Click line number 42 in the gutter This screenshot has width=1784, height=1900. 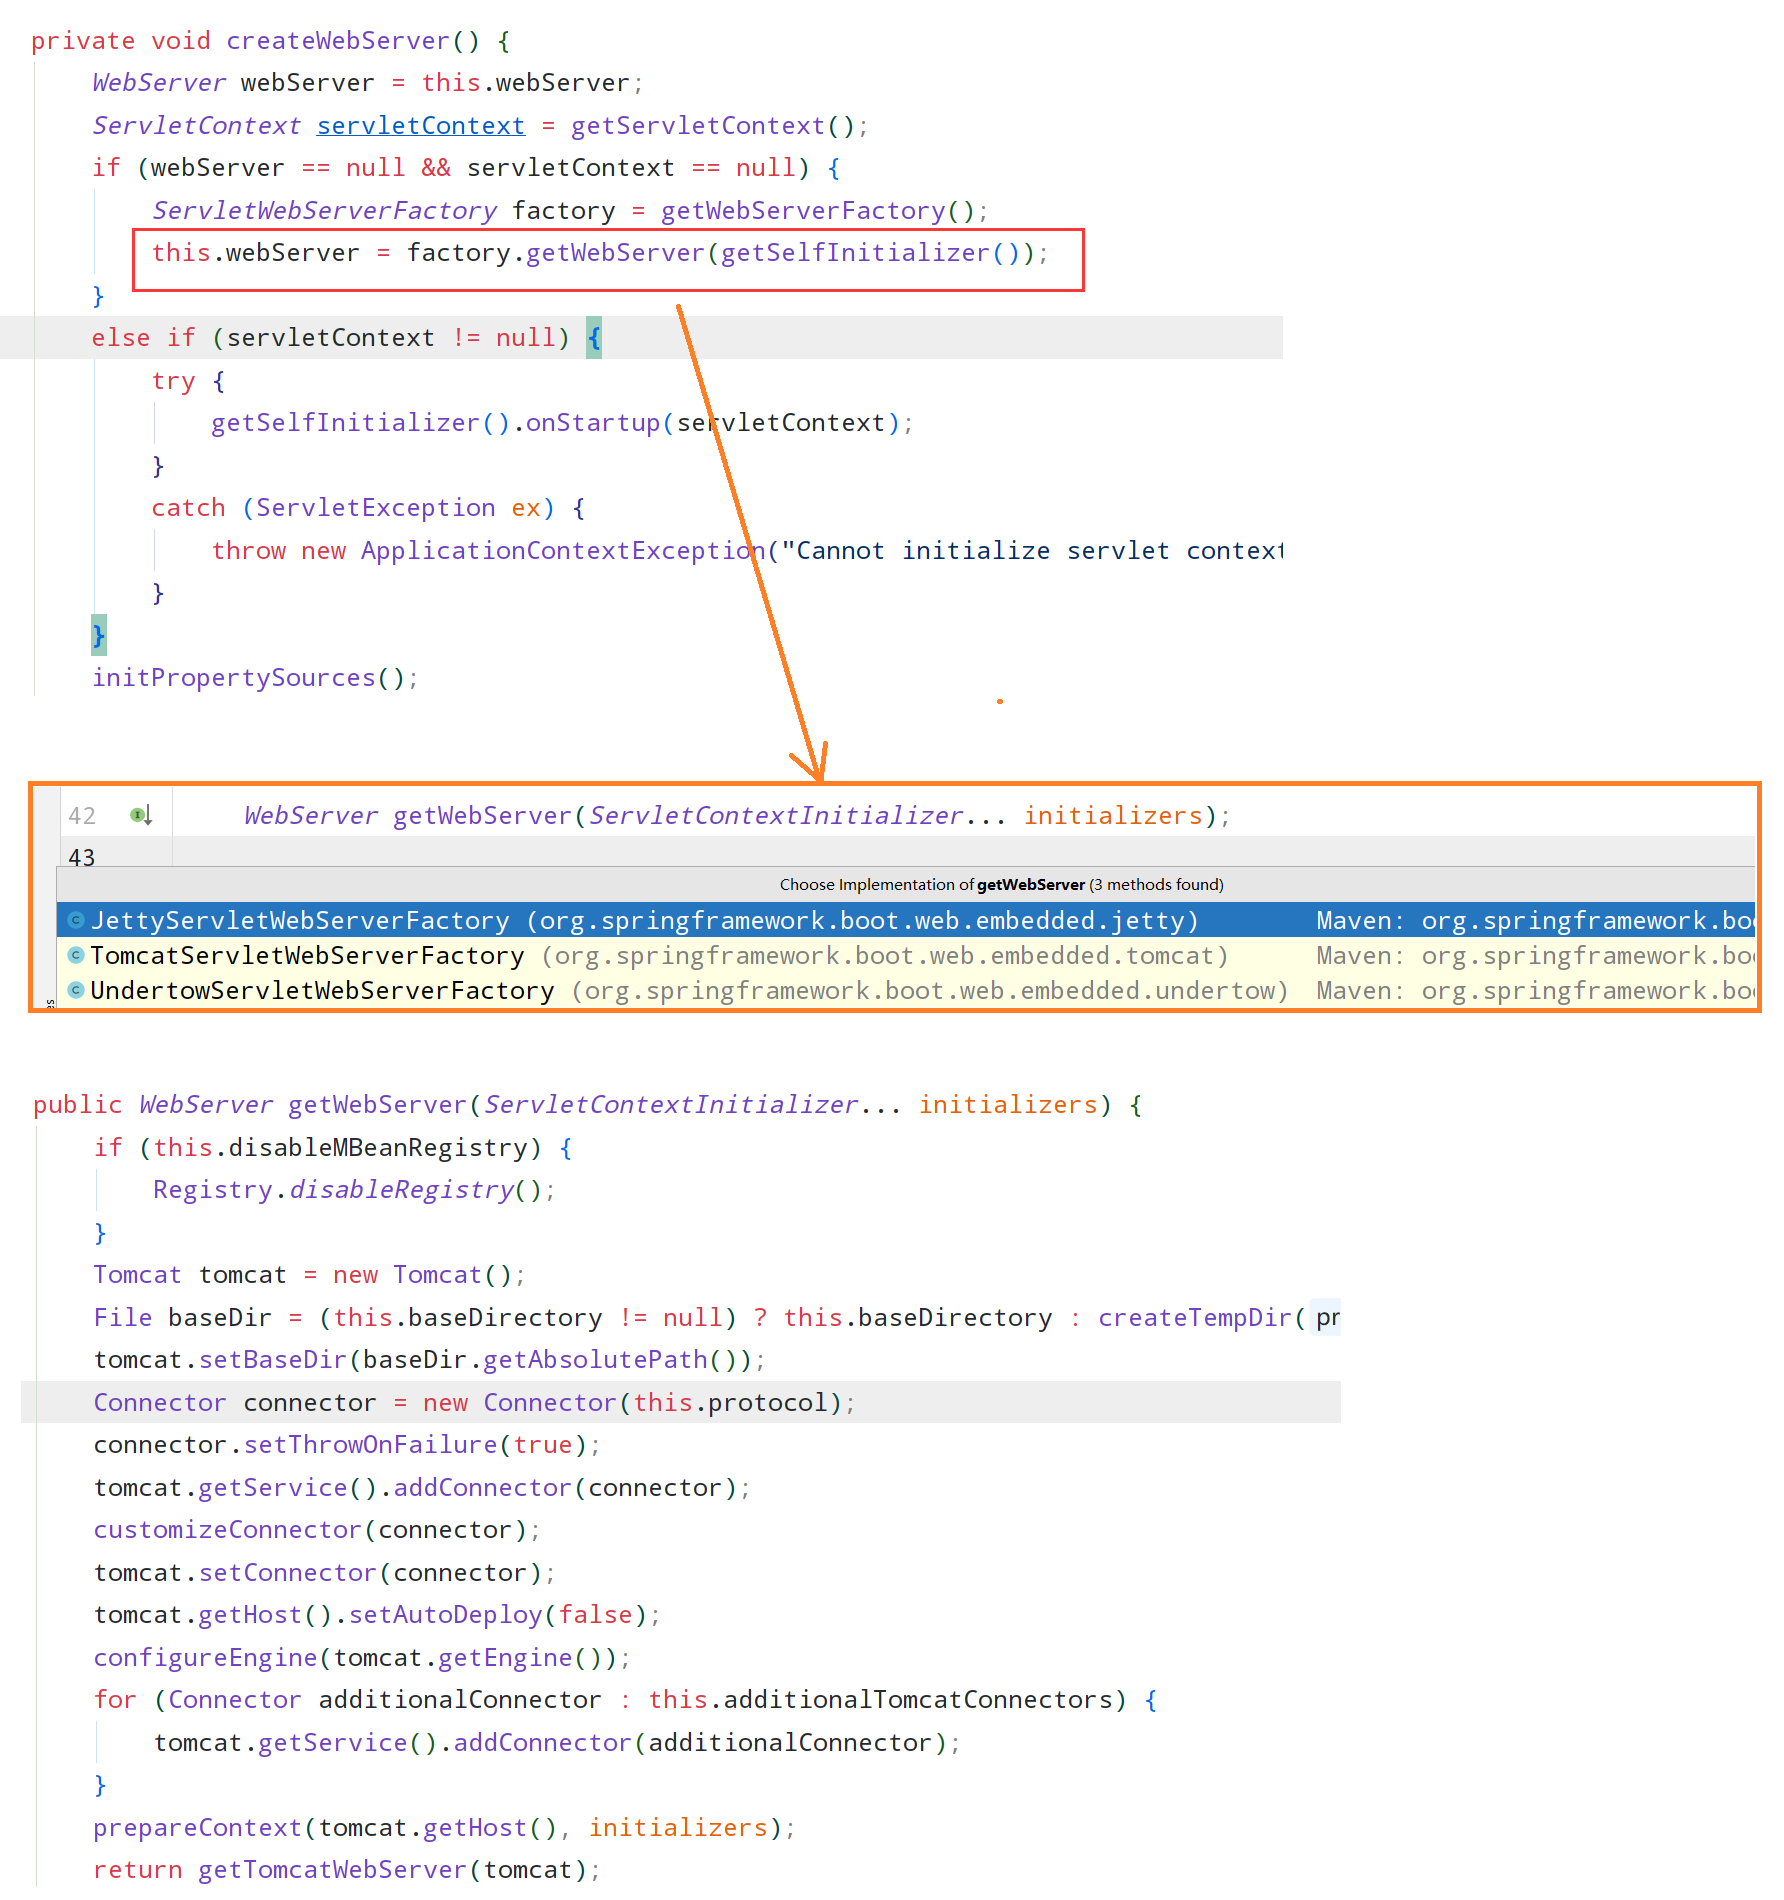click(x=82, y=816)
